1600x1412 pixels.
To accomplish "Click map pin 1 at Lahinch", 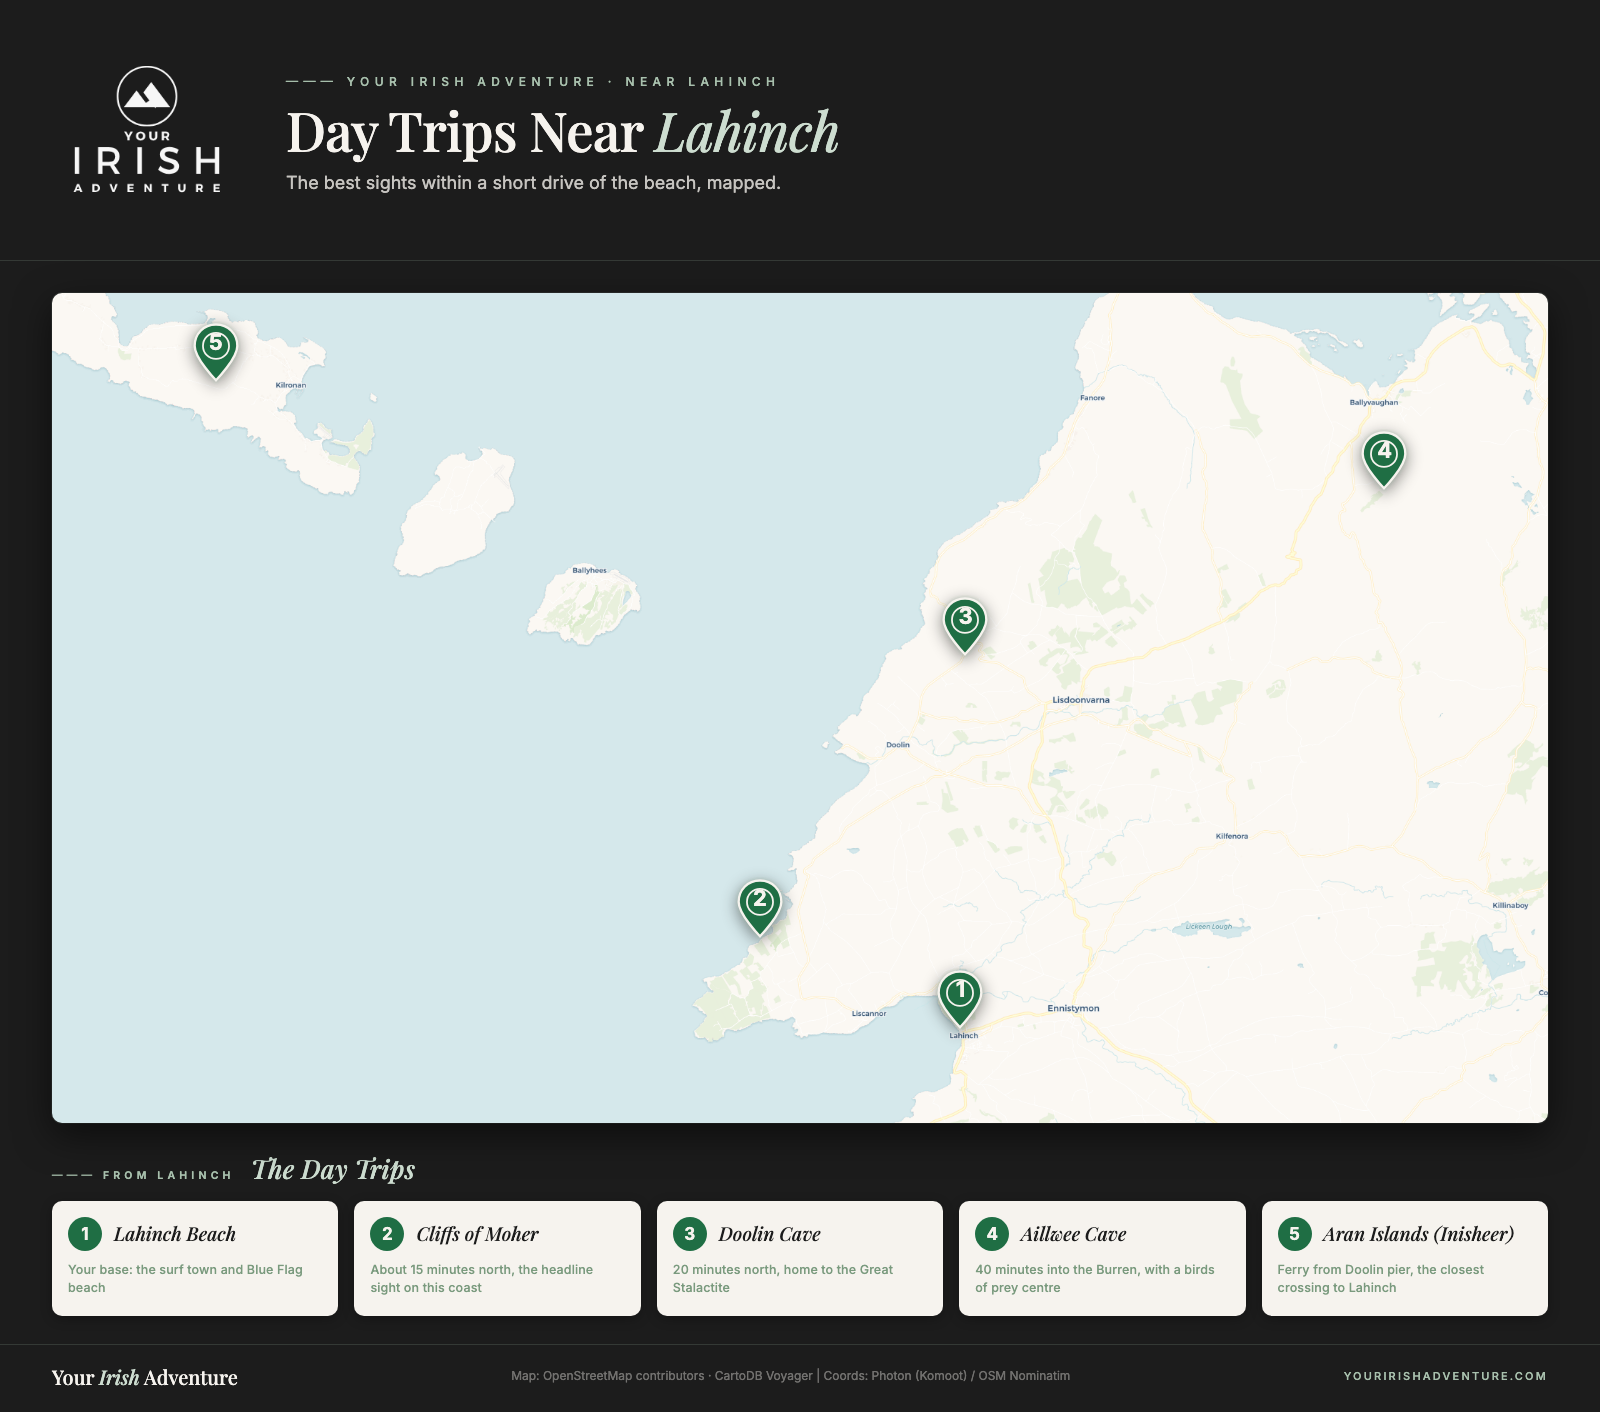I will 960,997.
